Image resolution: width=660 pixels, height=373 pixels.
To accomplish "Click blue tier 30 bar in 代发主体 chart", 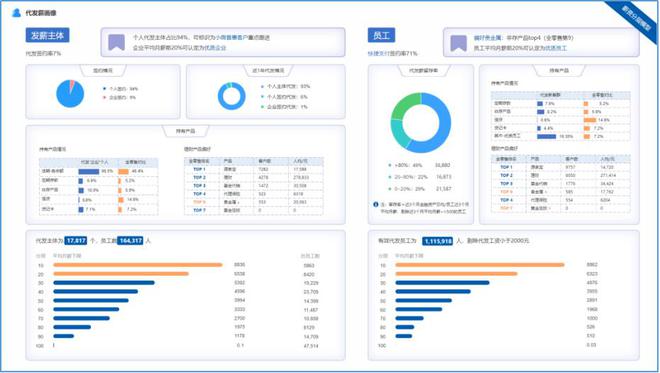I will coord(104,282).
